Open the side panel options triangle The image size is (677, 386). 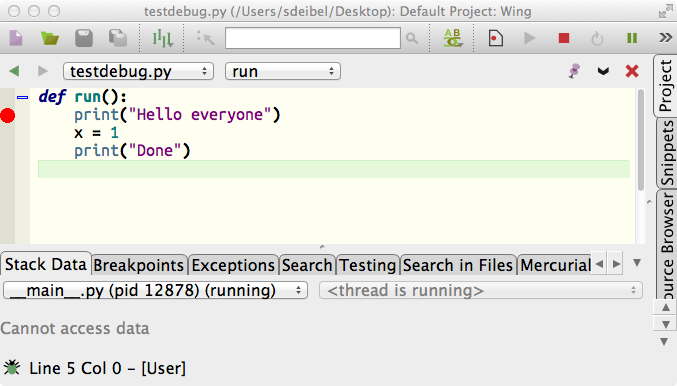pyautogui.click(x=665, y=342)
